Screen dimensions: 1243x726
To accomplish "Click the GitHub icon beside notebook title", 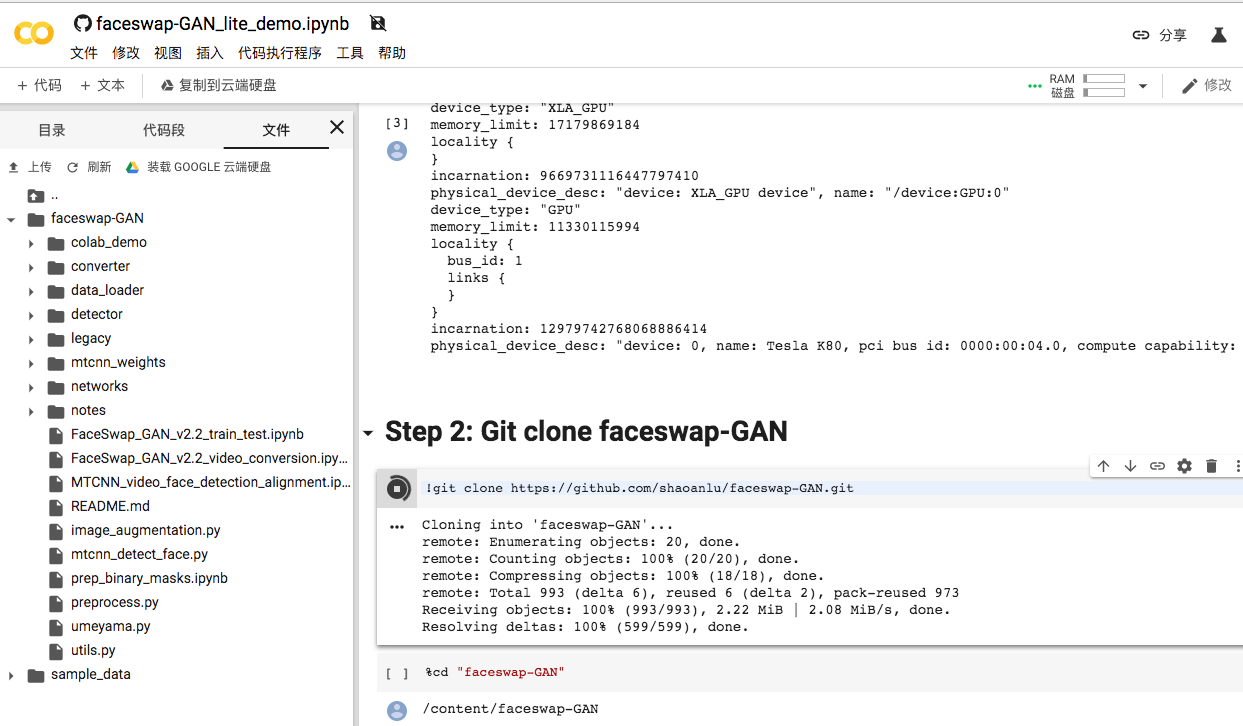I will point(83,23).
